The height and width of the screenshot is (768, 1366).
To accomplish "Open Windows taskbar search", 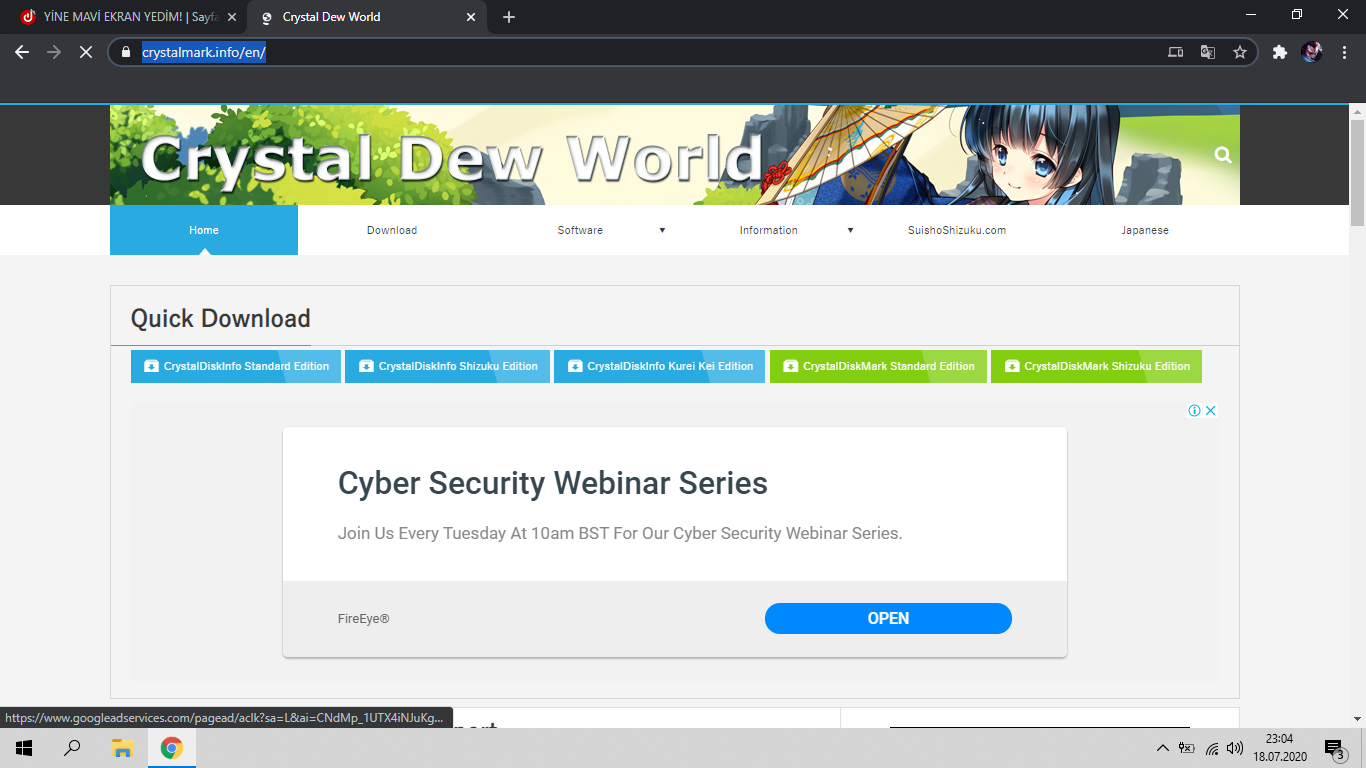I will [72, 748].
